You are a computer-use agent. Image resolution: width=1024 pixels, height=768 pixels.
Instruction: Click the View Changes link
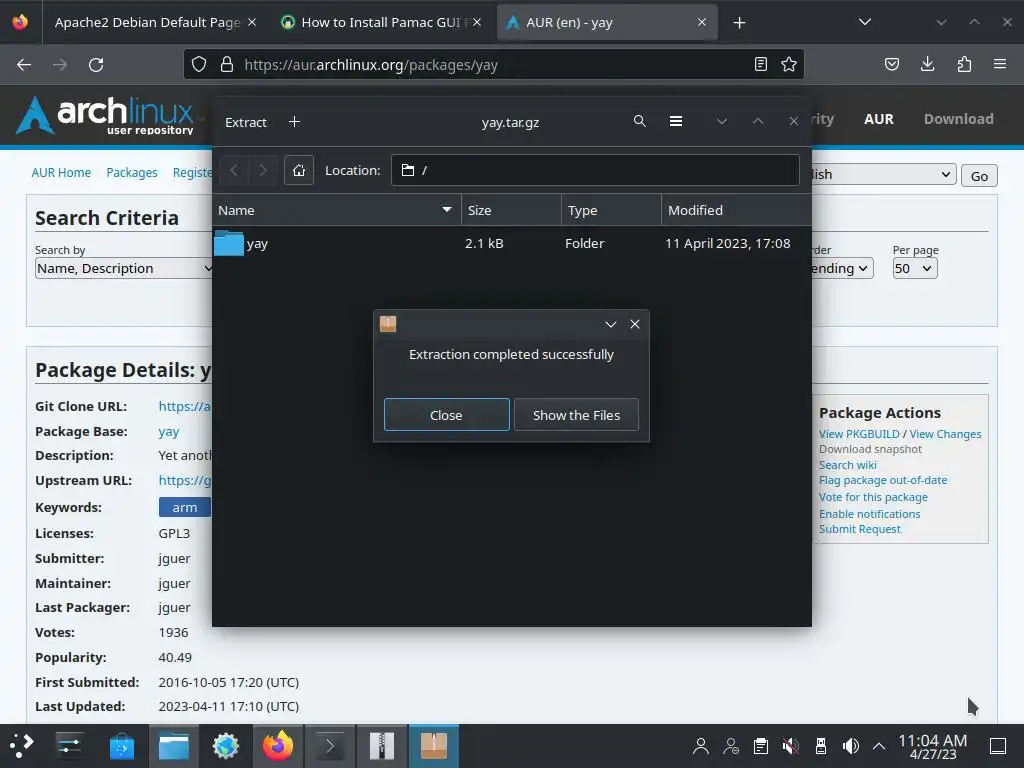click(945, 434)
